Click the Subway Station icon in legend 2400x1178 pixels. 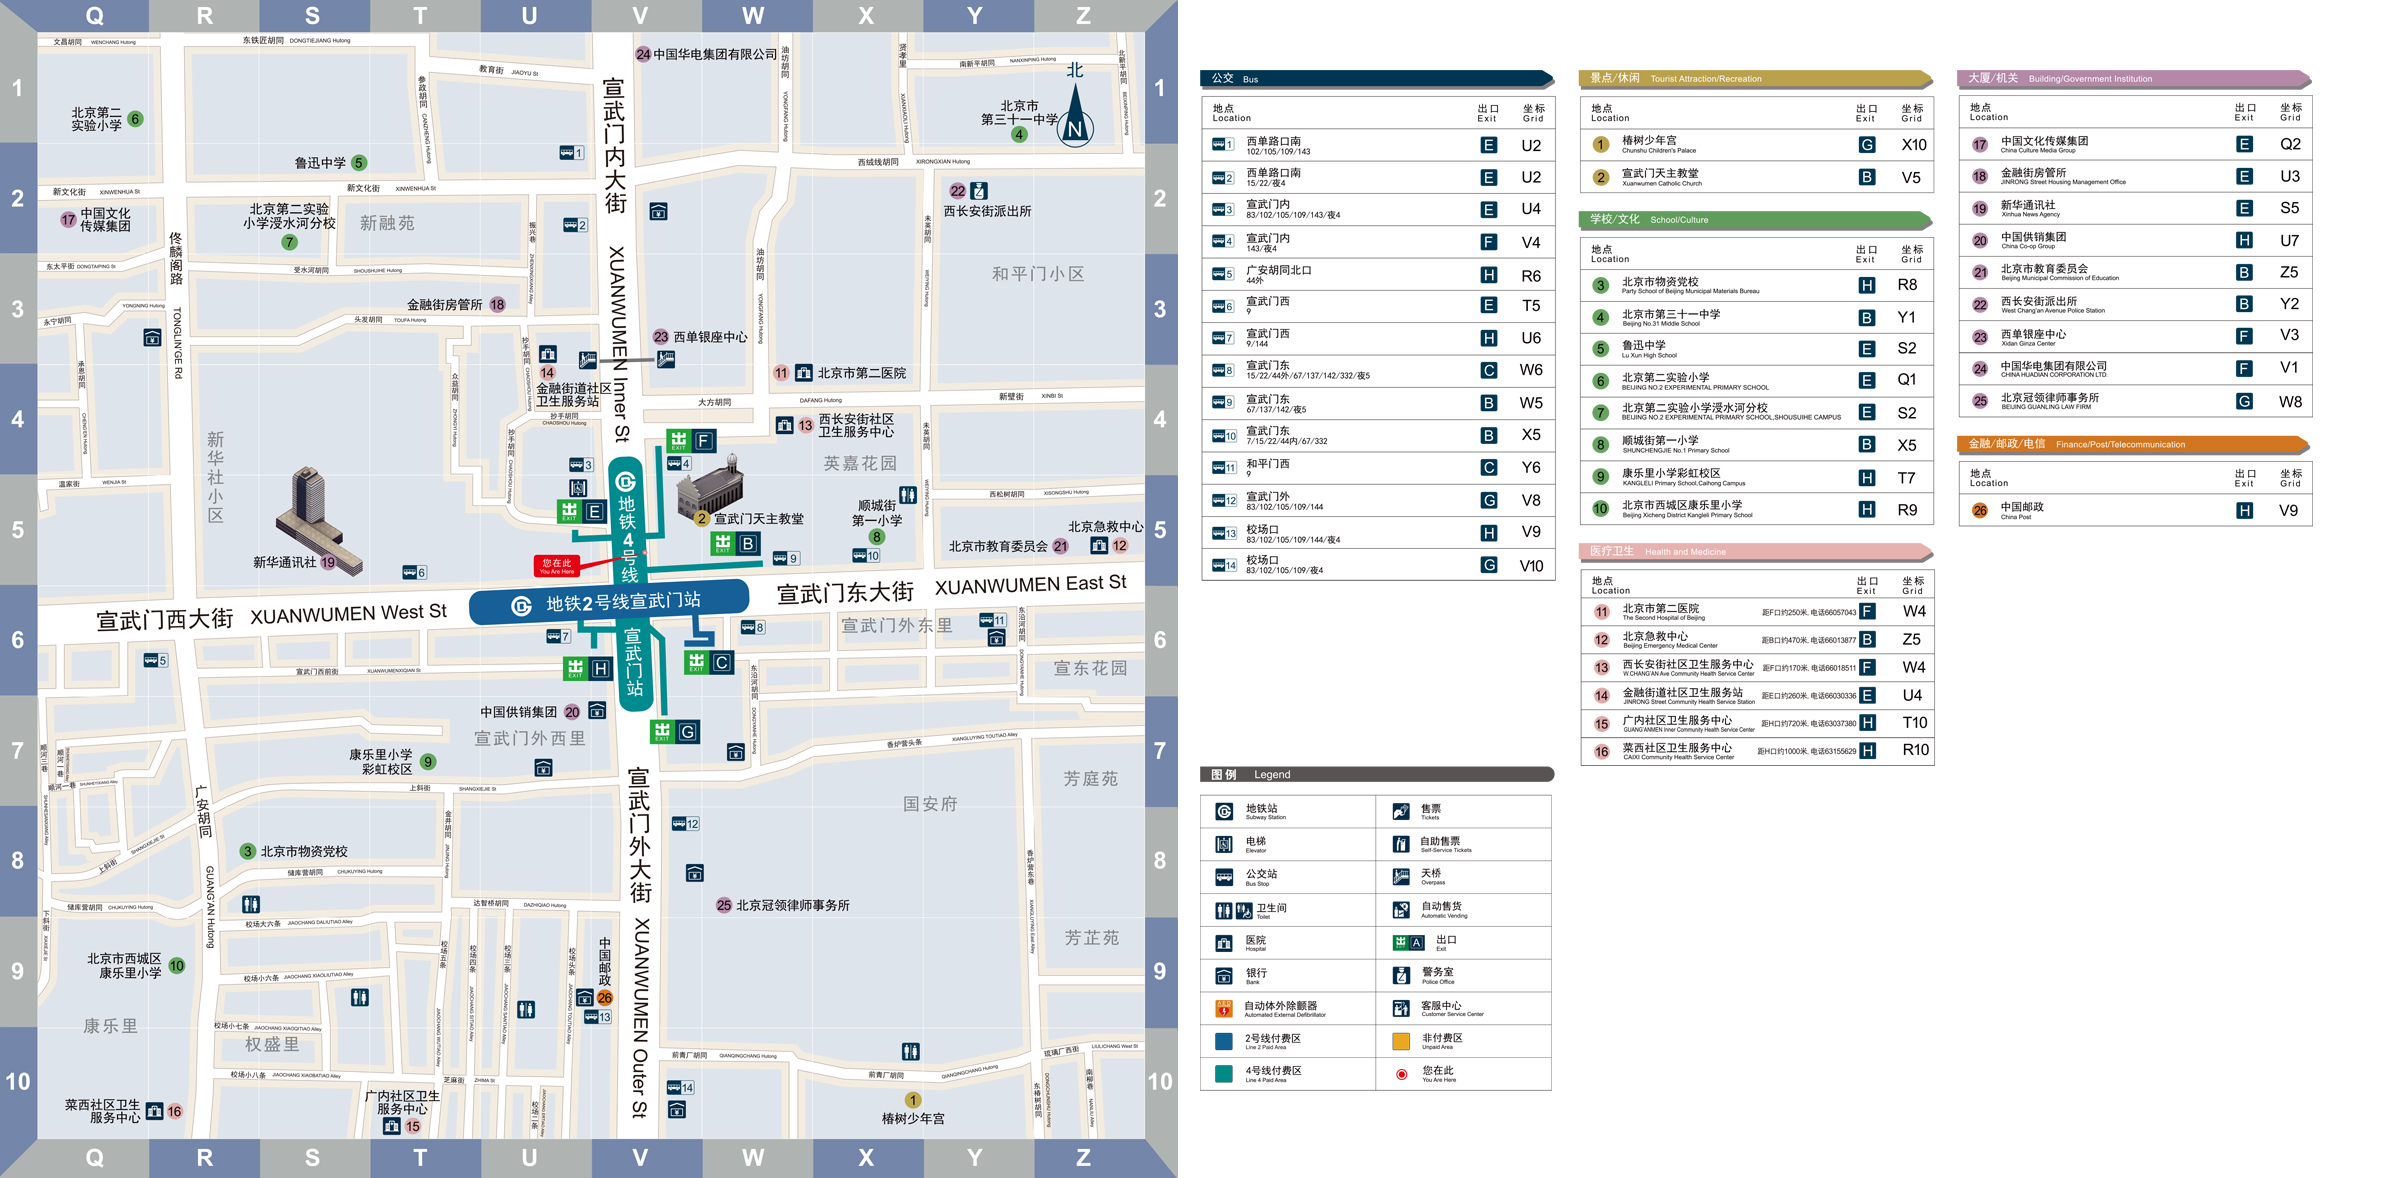(1224, 812)
